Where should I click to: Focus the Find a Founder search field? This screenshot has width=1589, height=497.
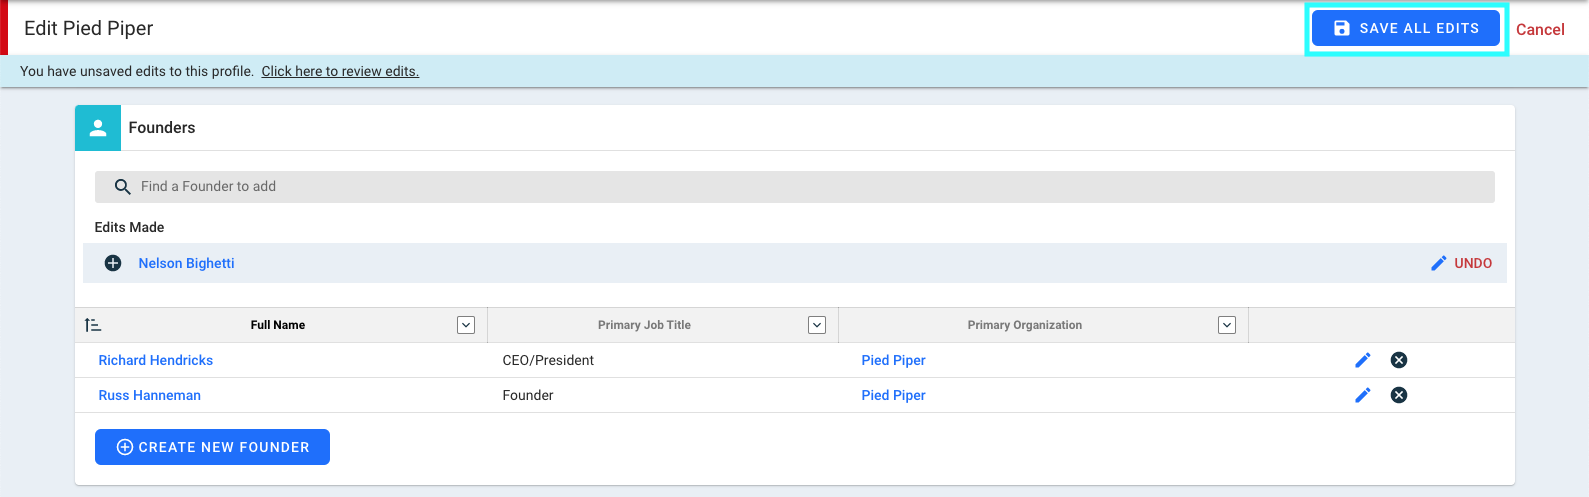point(795,187)
